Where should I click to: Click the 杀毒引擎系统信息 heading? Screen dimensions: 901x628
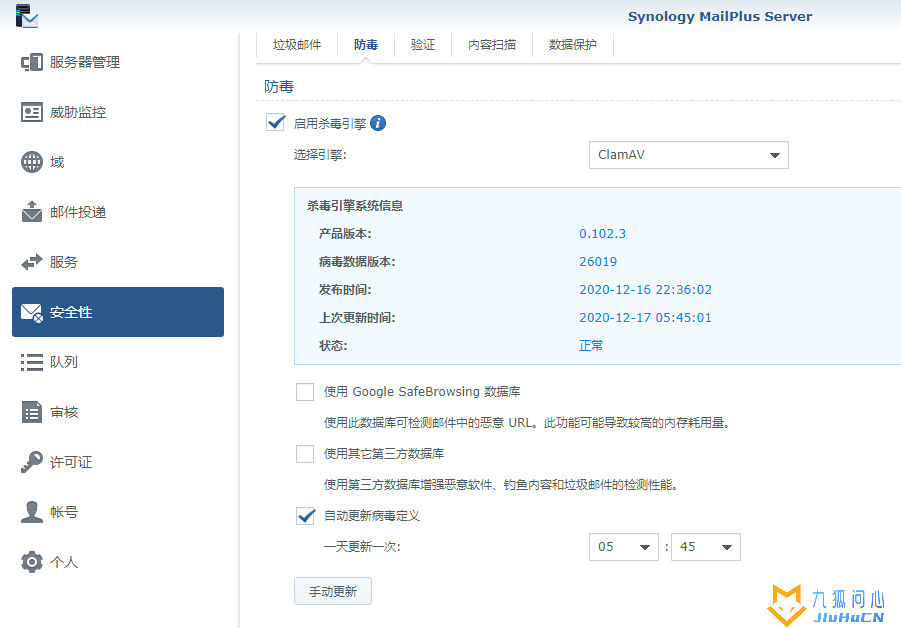tap(355, 206)
